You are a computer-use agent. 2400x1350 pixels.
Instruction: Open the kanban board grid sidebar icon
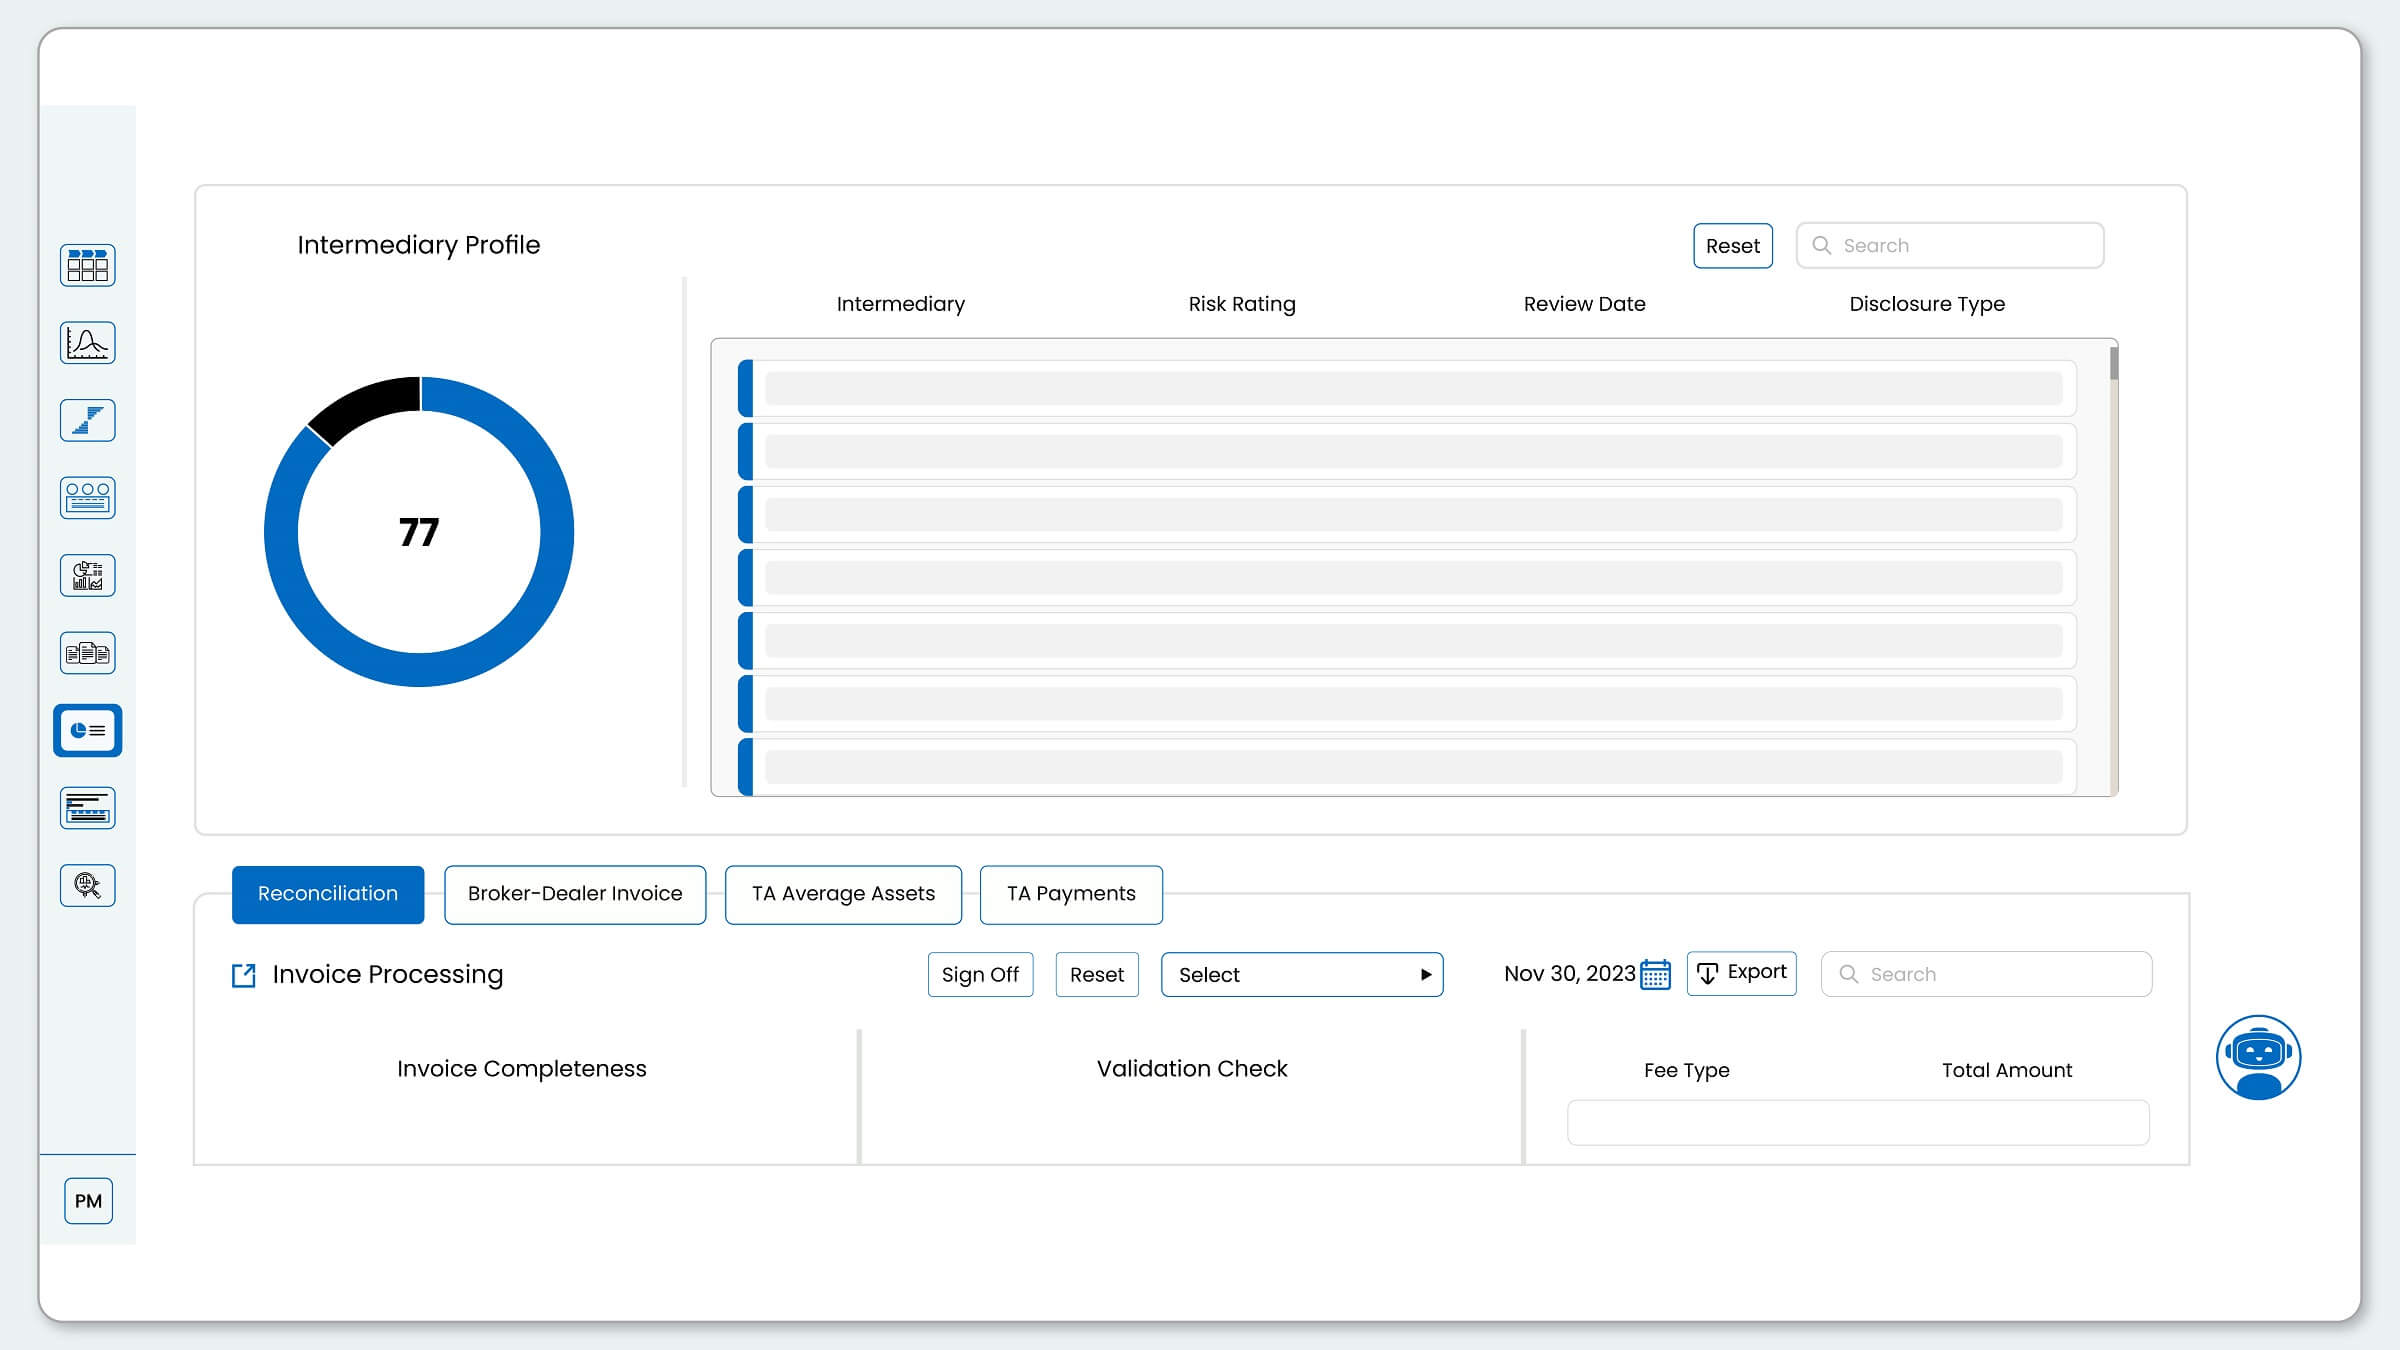pos(88,265)
